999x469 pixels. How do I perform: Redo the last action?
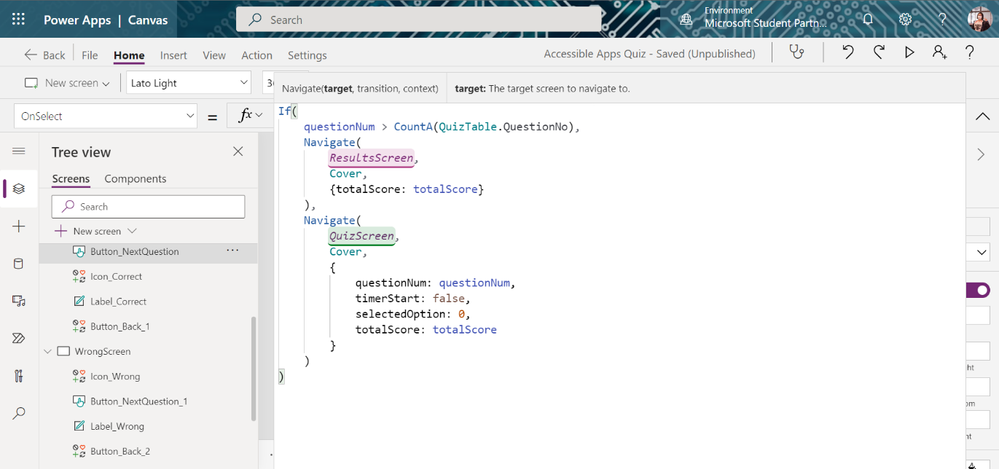[879, 52]
